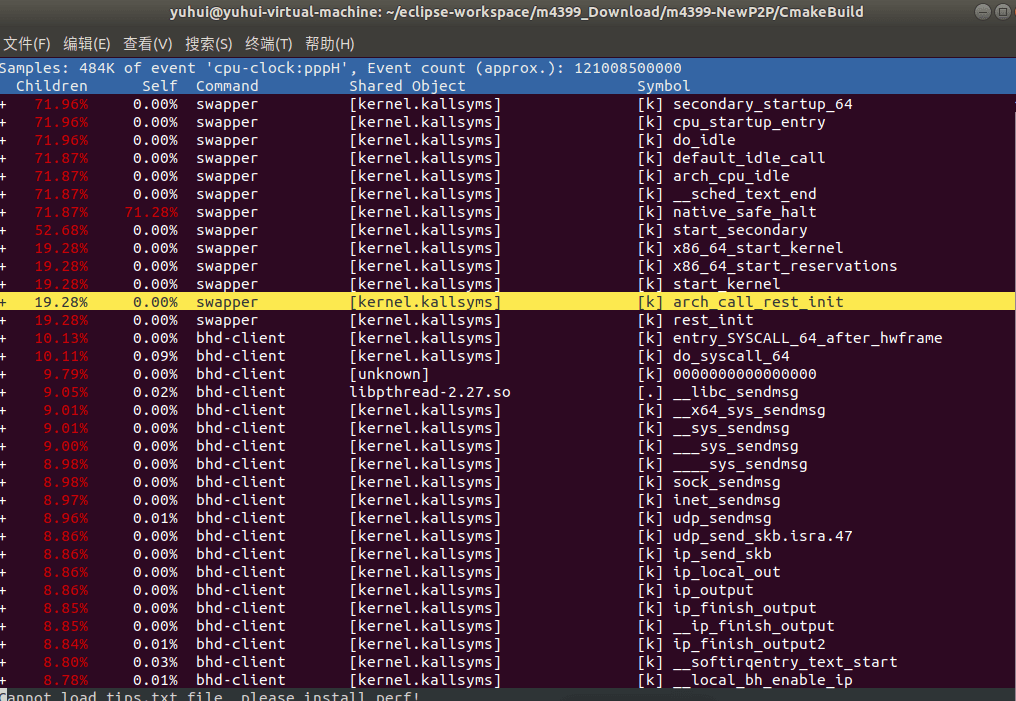Click the 52.68% children value

(x=62, y=231)
